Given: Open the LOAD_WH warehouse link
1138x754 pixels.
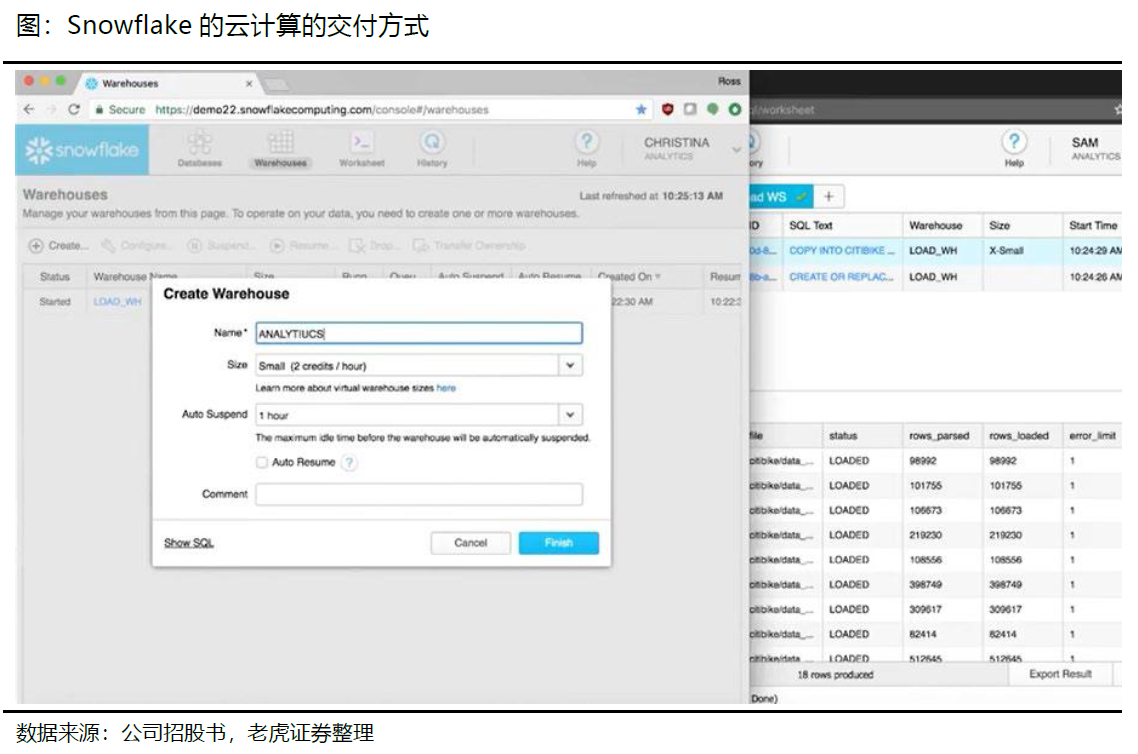Looking at the screenshot, I should [118, 301].
